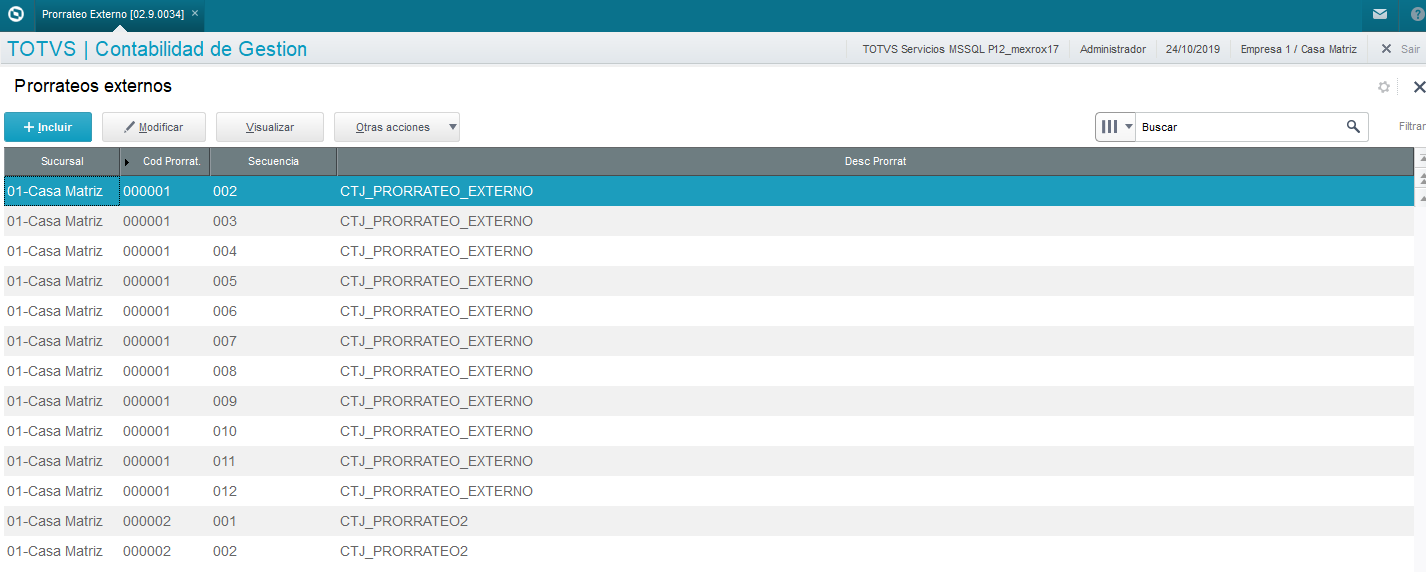Select the row with Secuencia 011
Viewport: 1426px width, 572px height.
(708, 461)
